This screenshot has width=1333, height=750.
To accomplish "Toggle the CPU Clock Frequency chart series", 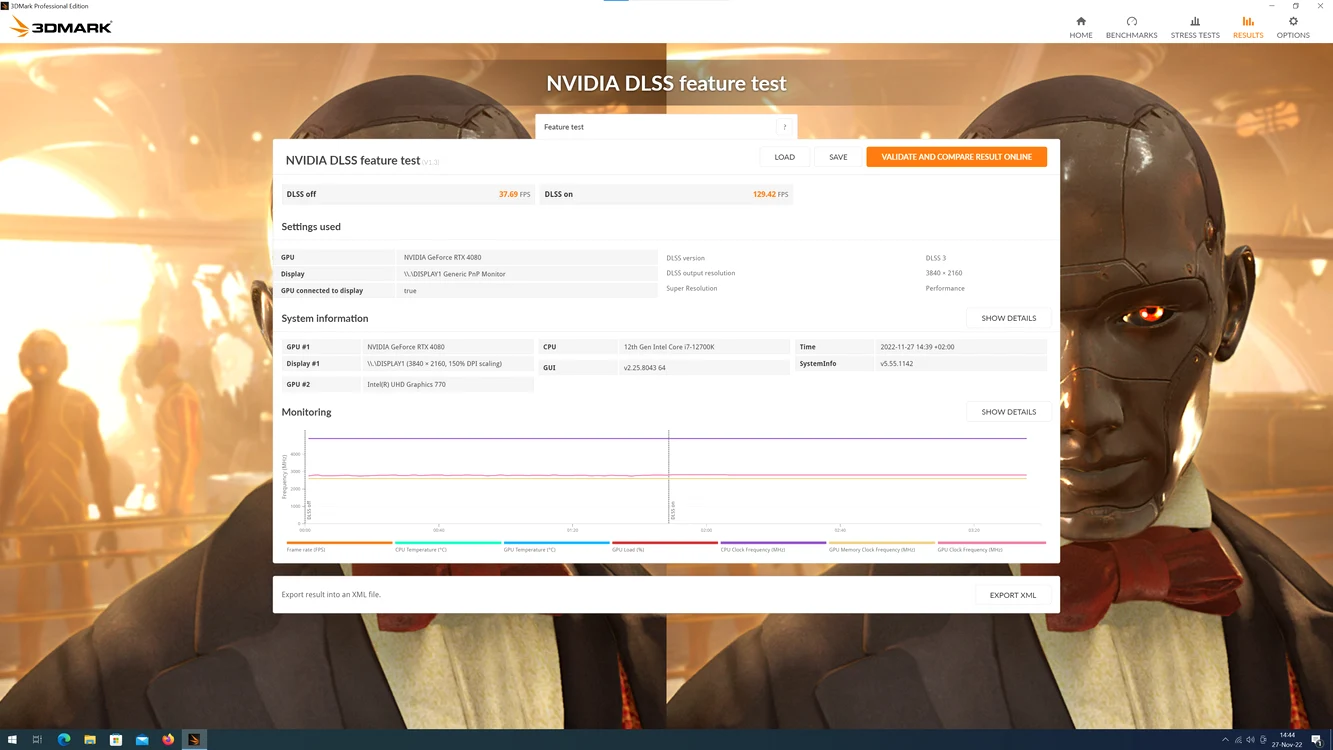I will 773,546.
